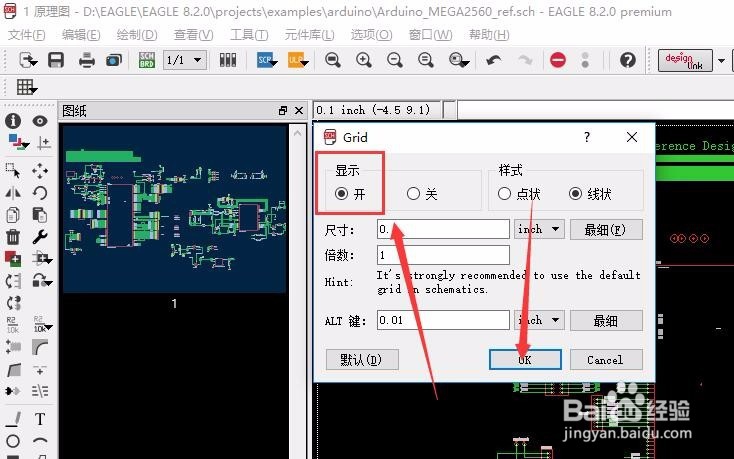Select the Add part tool
734x459 pixels.
[13, 258]
